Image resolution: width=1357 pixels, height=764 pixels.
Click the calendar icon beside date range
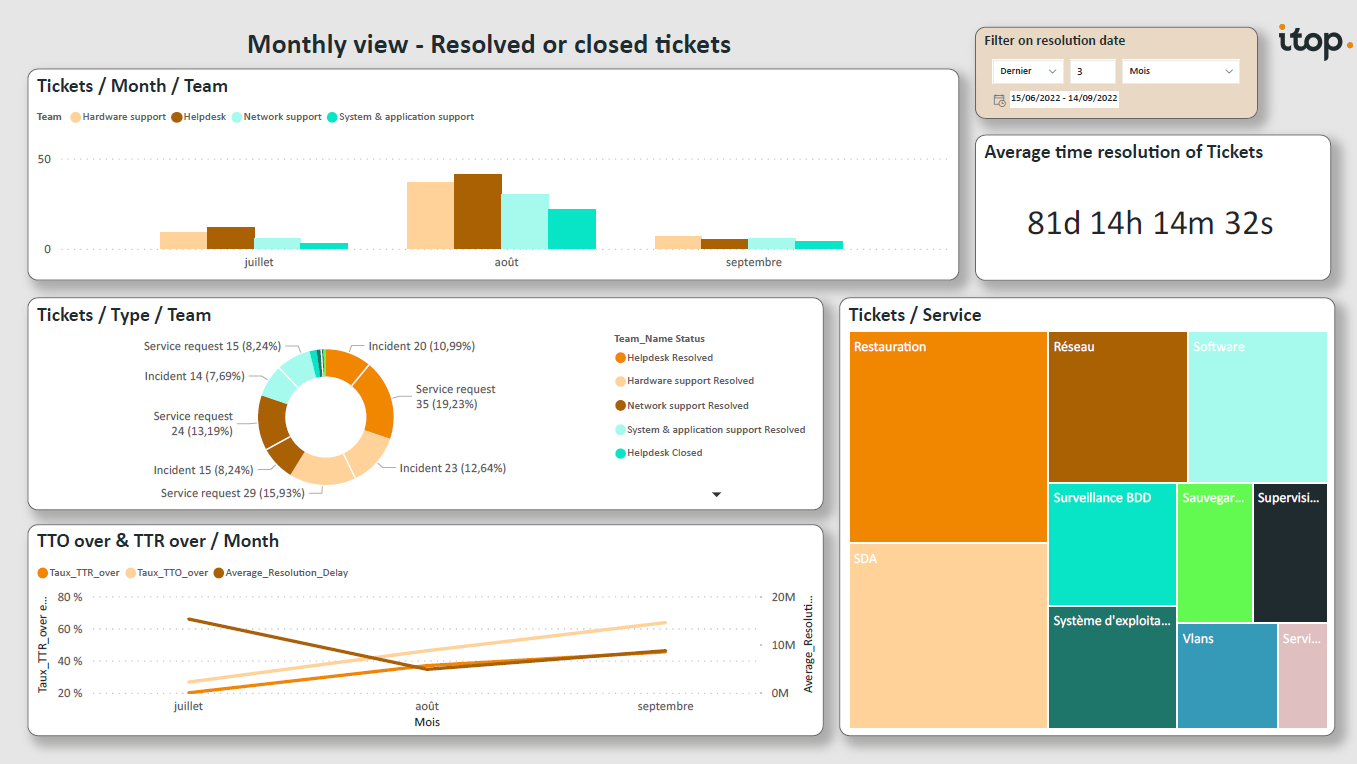pos(999,100)
